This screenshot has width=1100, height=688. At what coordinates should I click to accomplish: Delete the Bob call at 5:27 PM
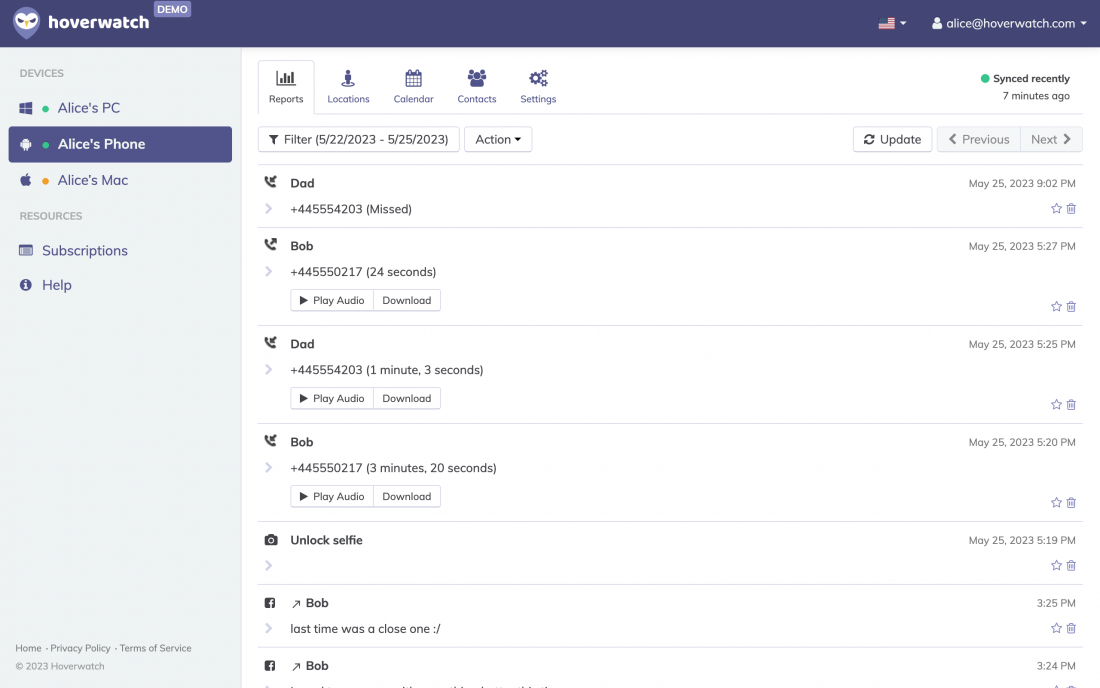pos(1071,306)
